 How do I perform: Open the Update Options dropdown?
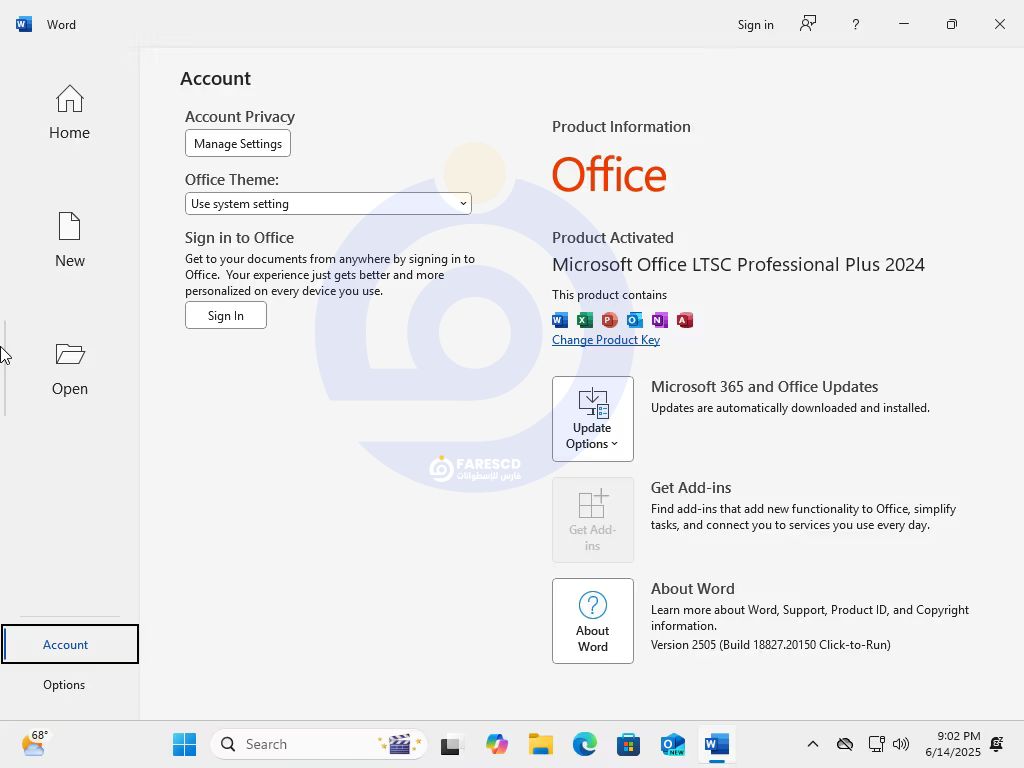click(593, 419)
